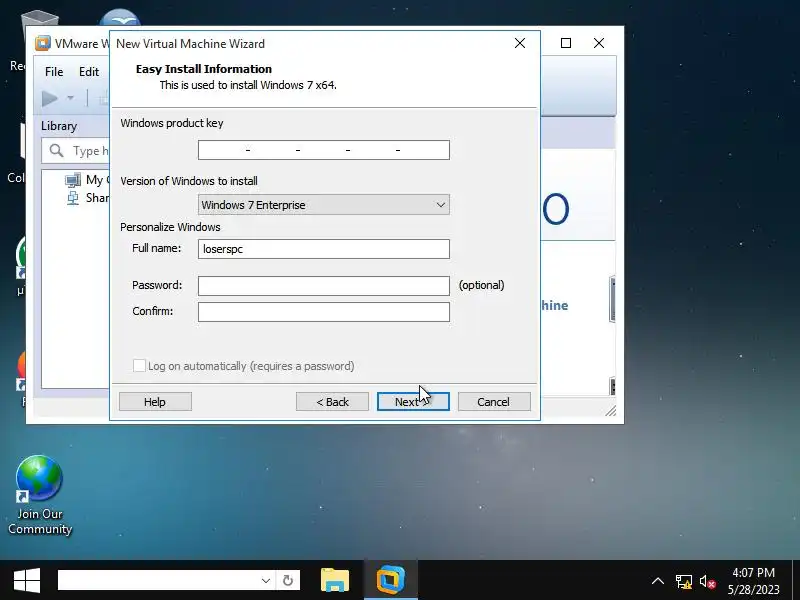Click the library search magnifier icon

click(56, 151)
